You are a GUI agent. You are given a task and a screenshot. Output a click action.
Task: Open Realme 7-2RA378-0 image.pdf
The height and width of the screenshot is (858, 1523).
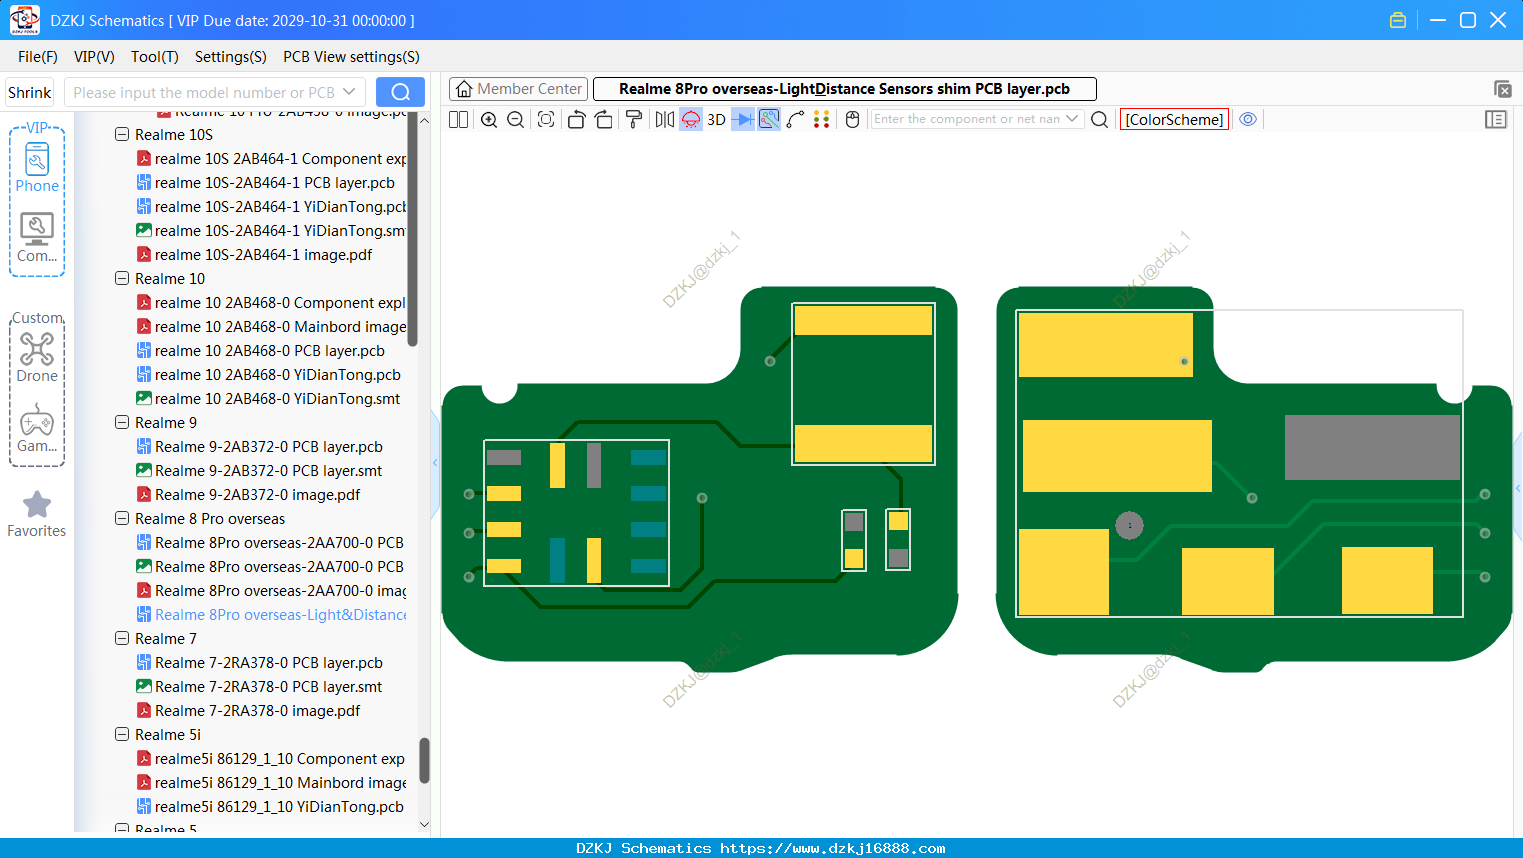click(x=257, y=710)
